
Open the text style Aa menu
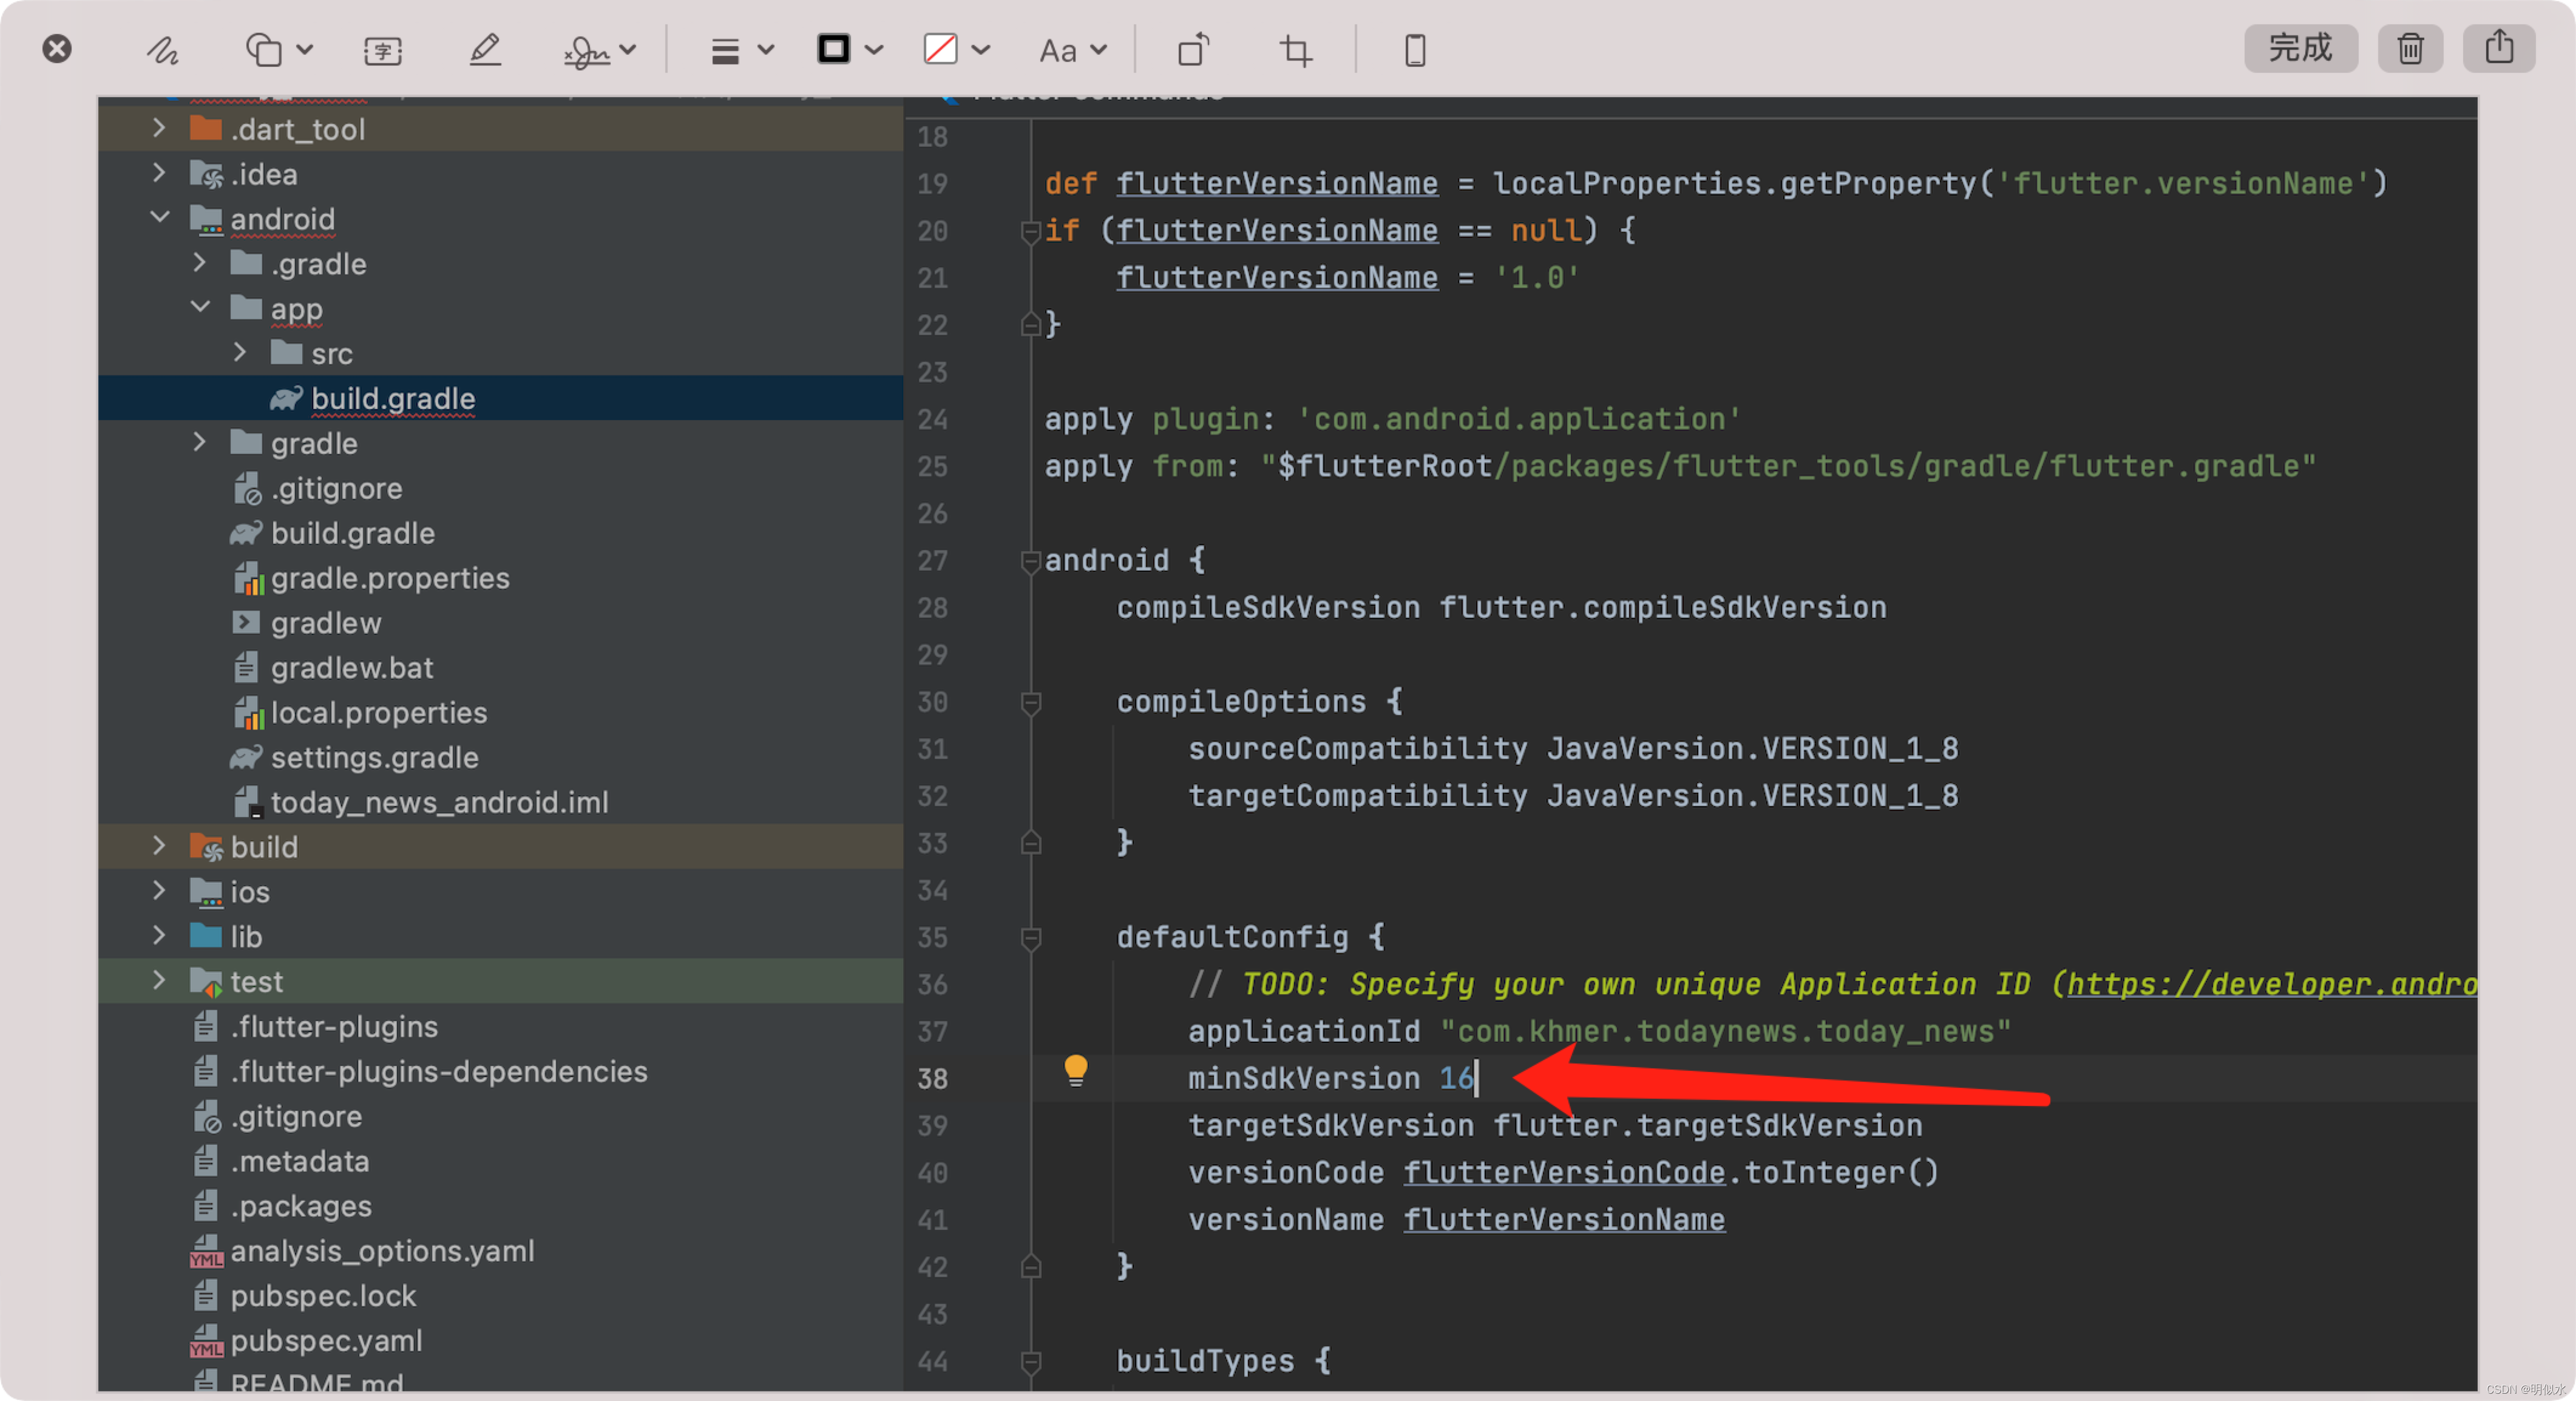[1072, 50]
